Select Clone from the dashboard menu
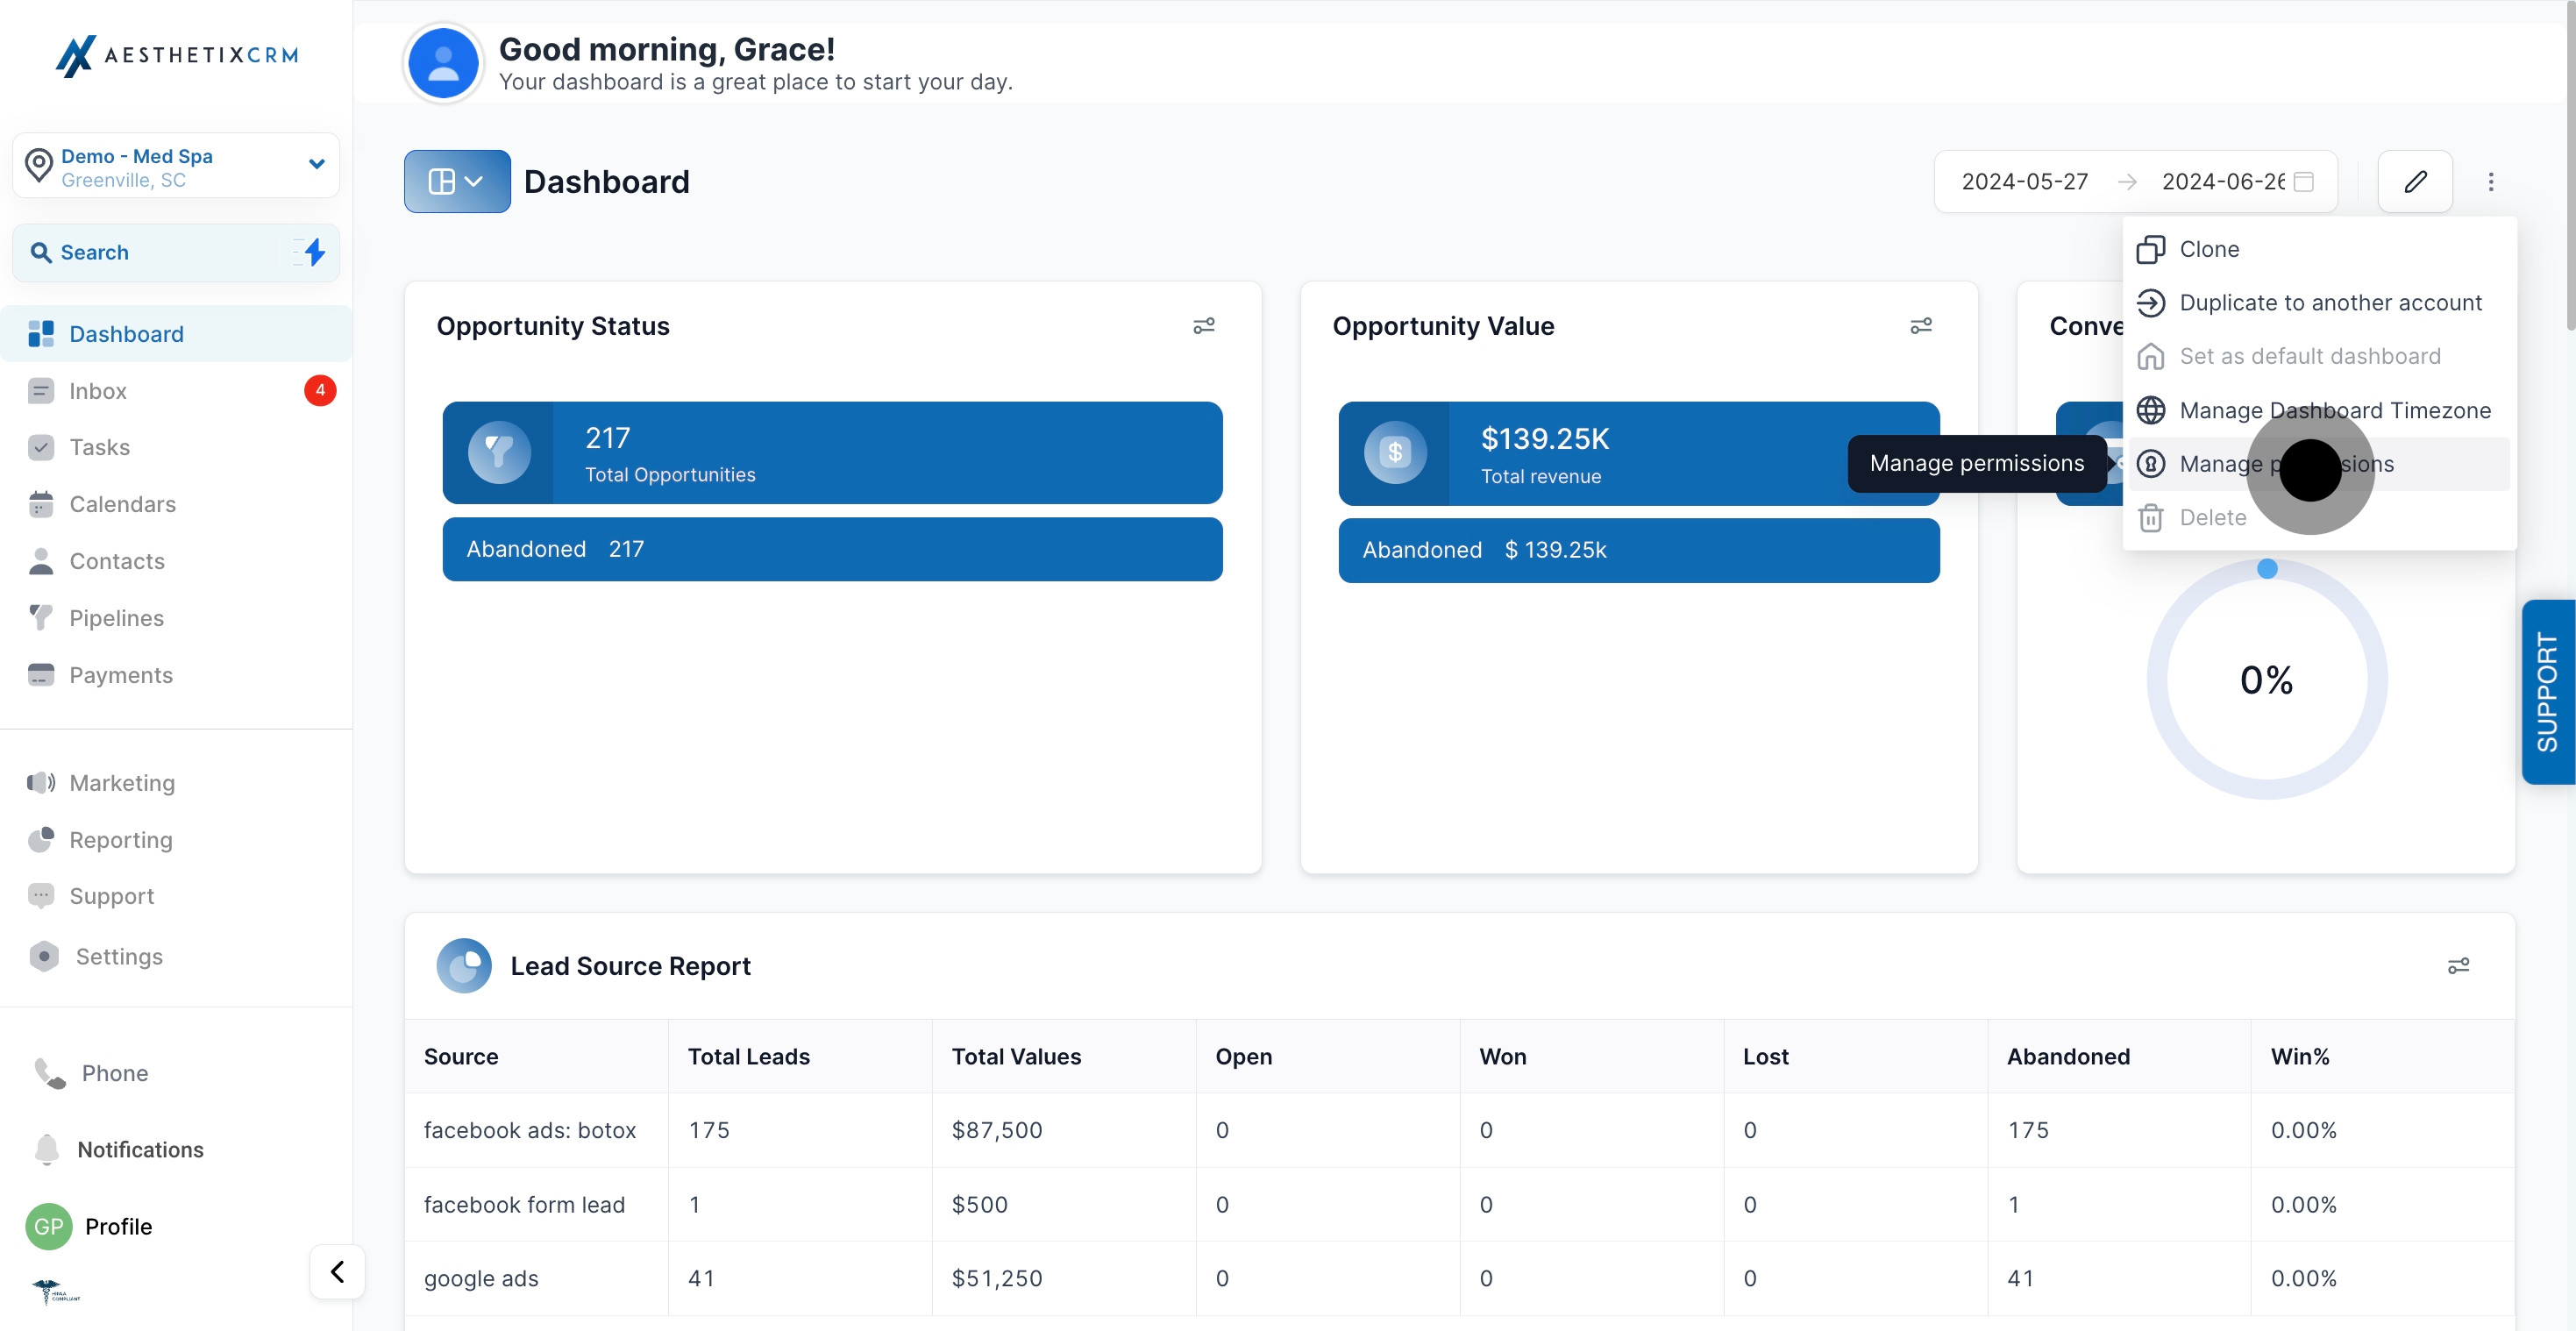 point(2209,249)
